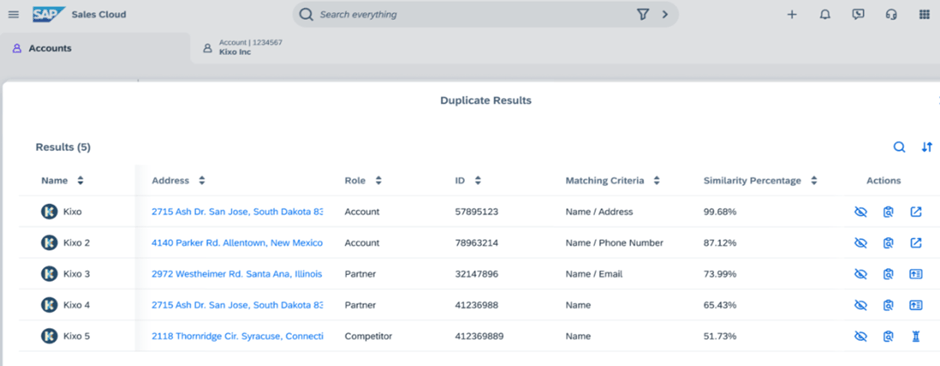The width and height of the screenshot is (940, 366).
Task: Click the Kixo 5 avatar logo
Action: [49, 336]
